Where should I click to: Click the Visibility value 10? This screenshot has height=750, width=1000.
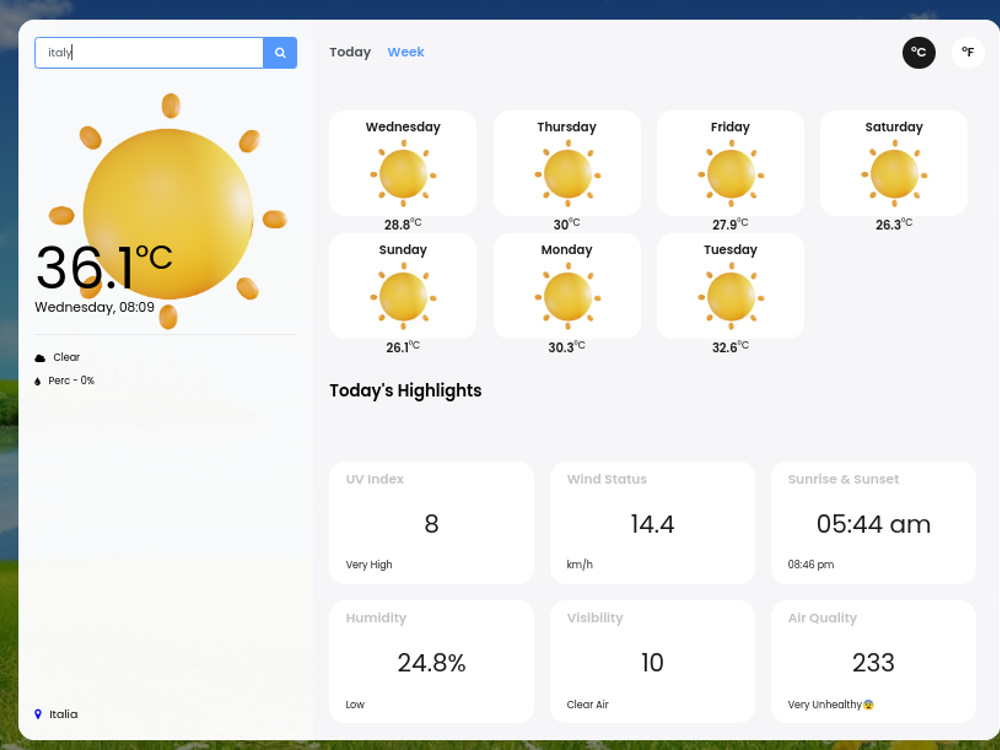tap(652, 663)
